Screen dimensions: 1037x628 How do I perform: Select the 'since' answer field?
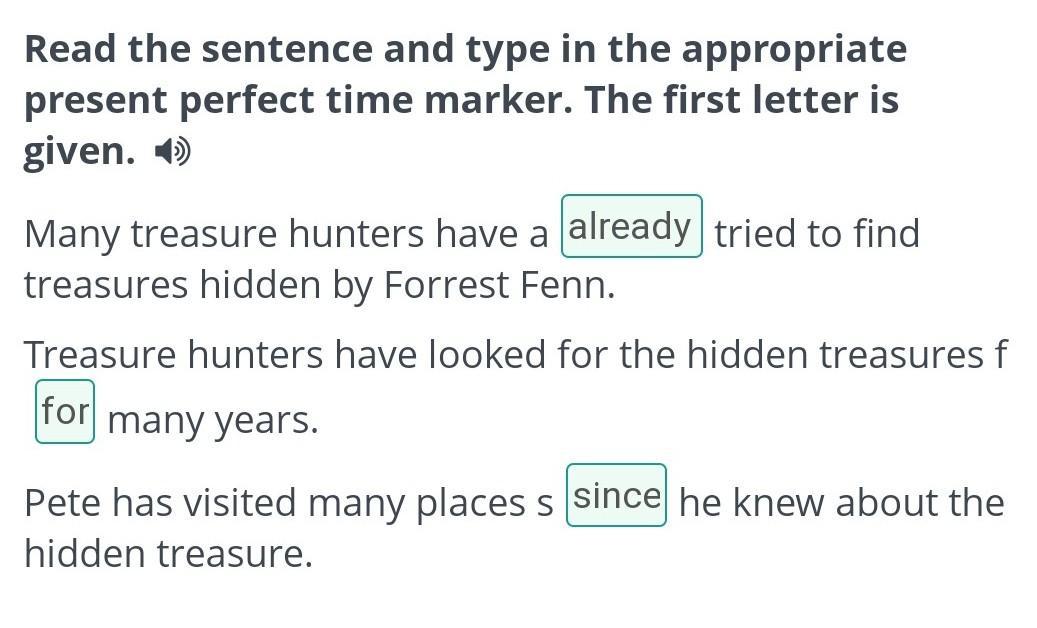coord(616,495)
